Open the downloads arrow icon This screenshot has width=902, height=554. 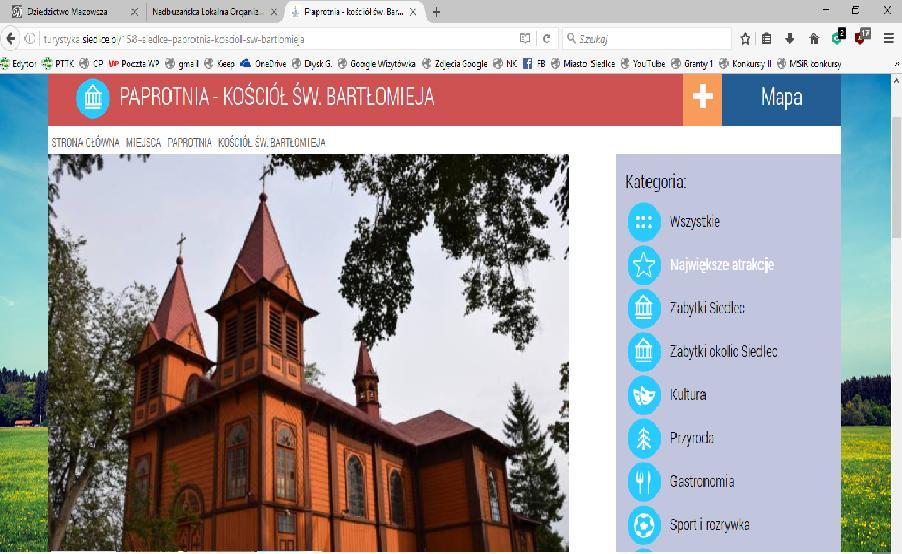coord(790,39)
